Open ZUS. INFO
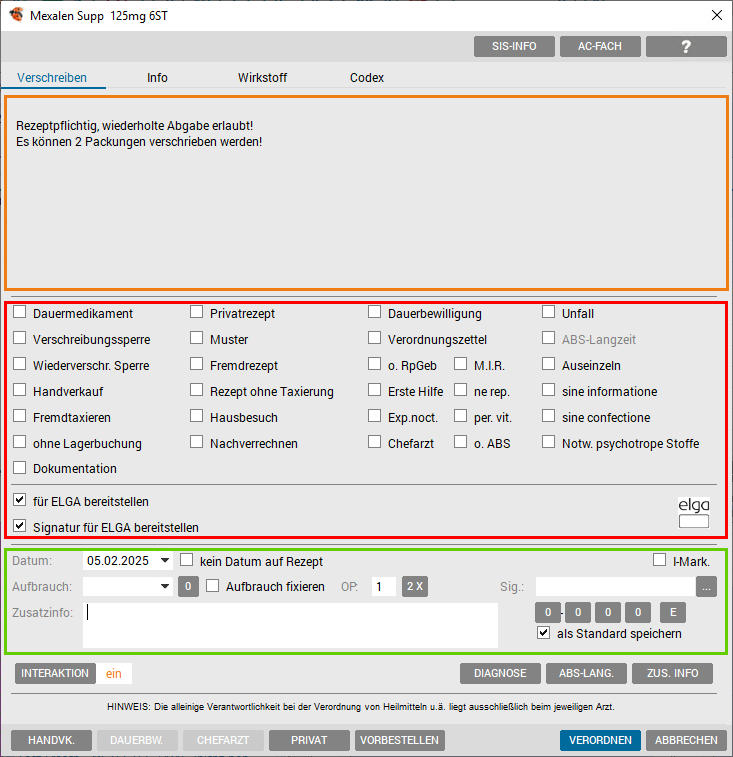 click(x=672, y=673)
